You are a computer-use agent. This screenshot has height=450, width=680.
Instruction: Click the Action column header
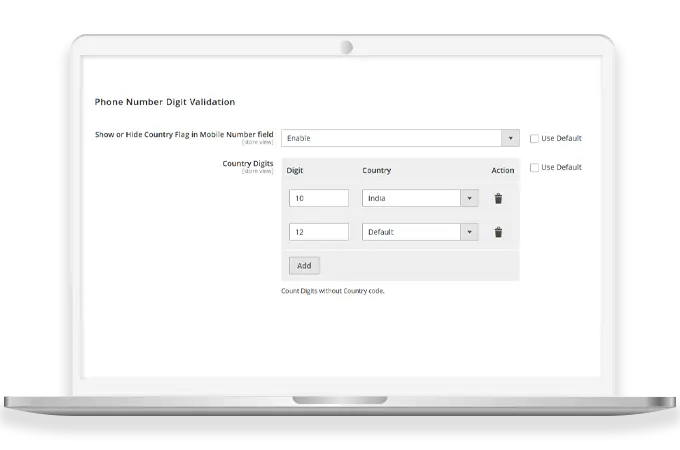[502, 170]
